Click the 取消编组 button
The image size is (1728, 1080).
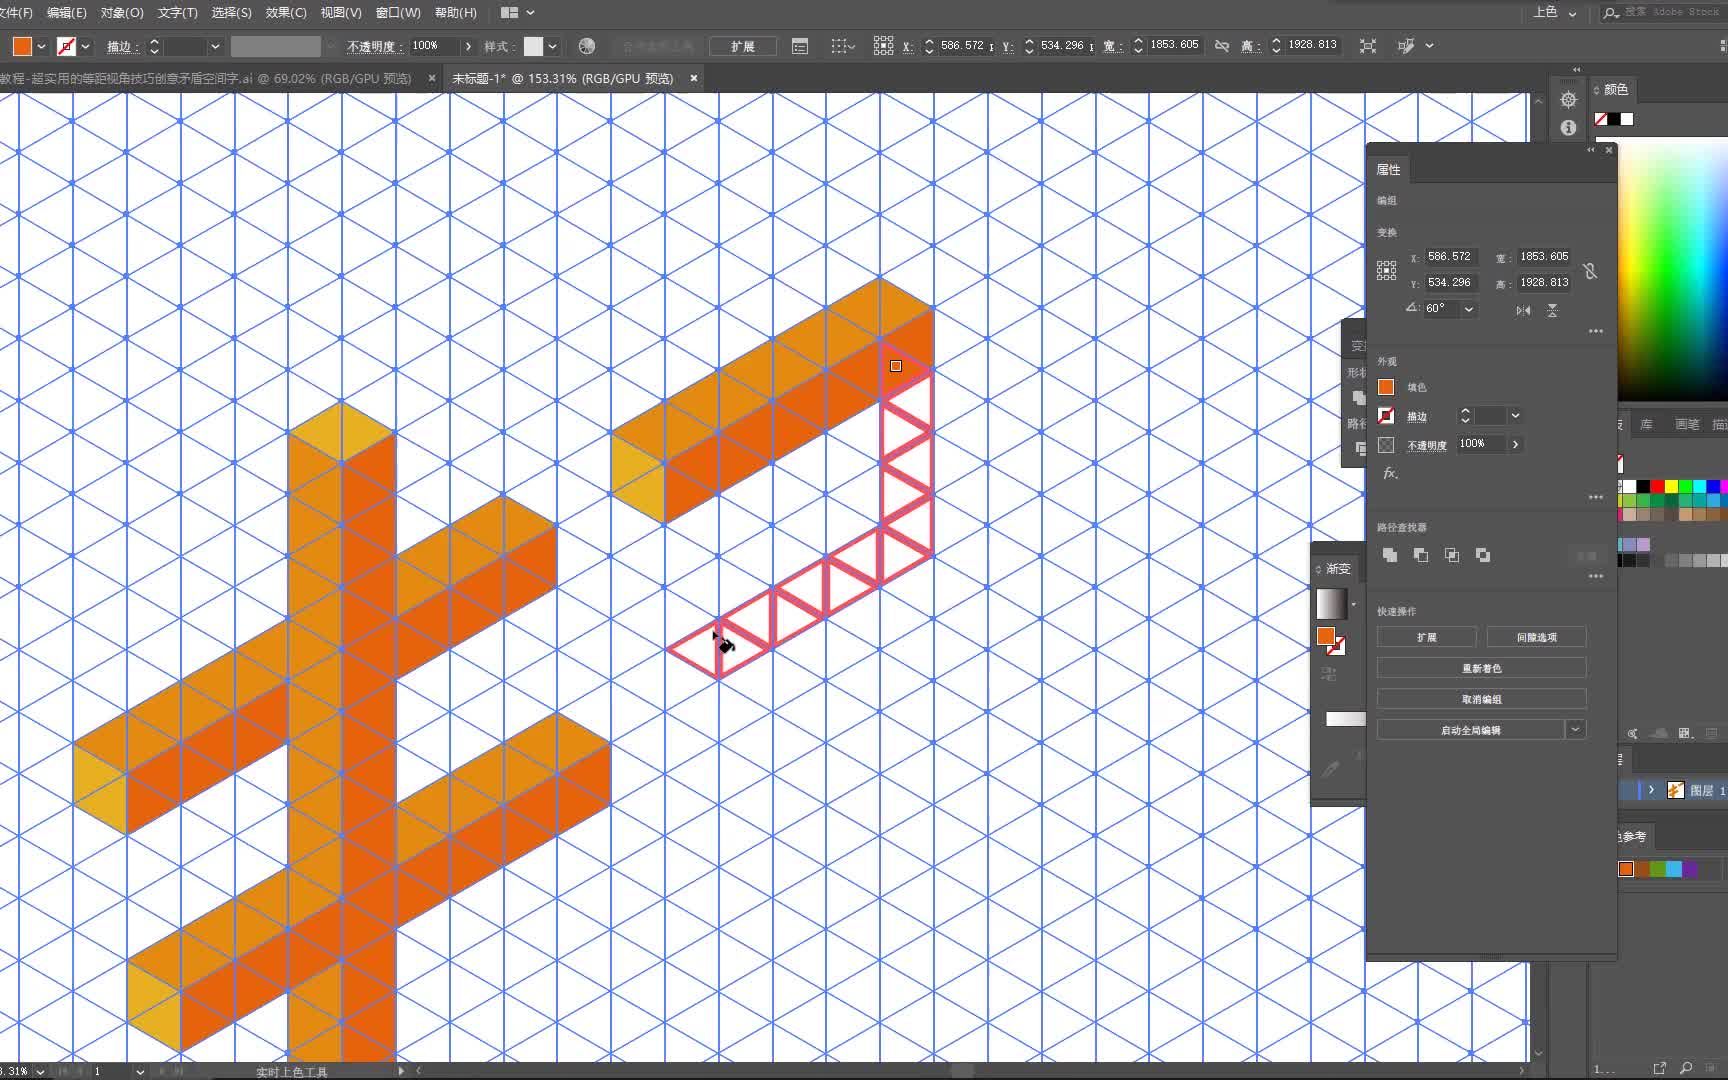1482,699
